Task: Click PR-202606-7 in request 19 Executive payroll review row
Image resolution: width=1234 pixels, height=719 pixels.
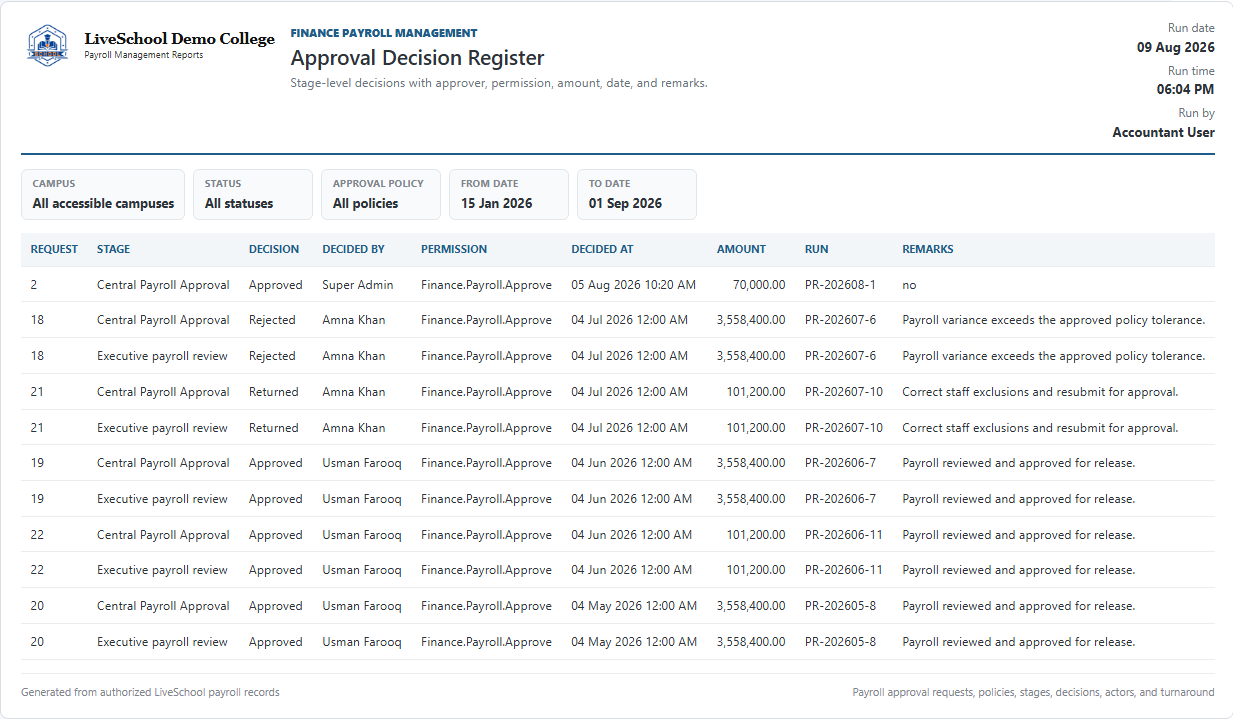Action: (840, 499)
